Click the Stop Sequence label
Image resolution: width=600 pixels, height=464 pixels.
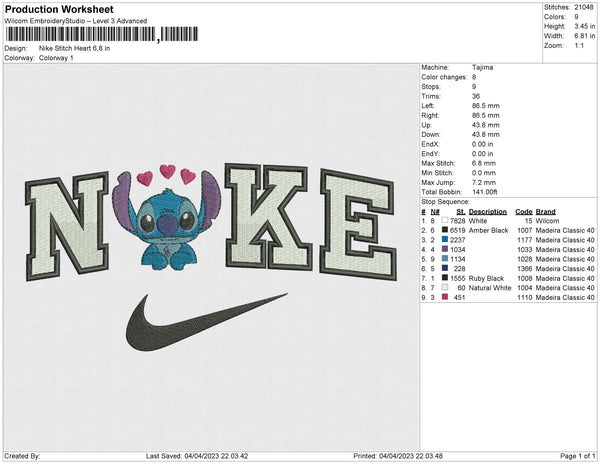(x=445, y=202)
